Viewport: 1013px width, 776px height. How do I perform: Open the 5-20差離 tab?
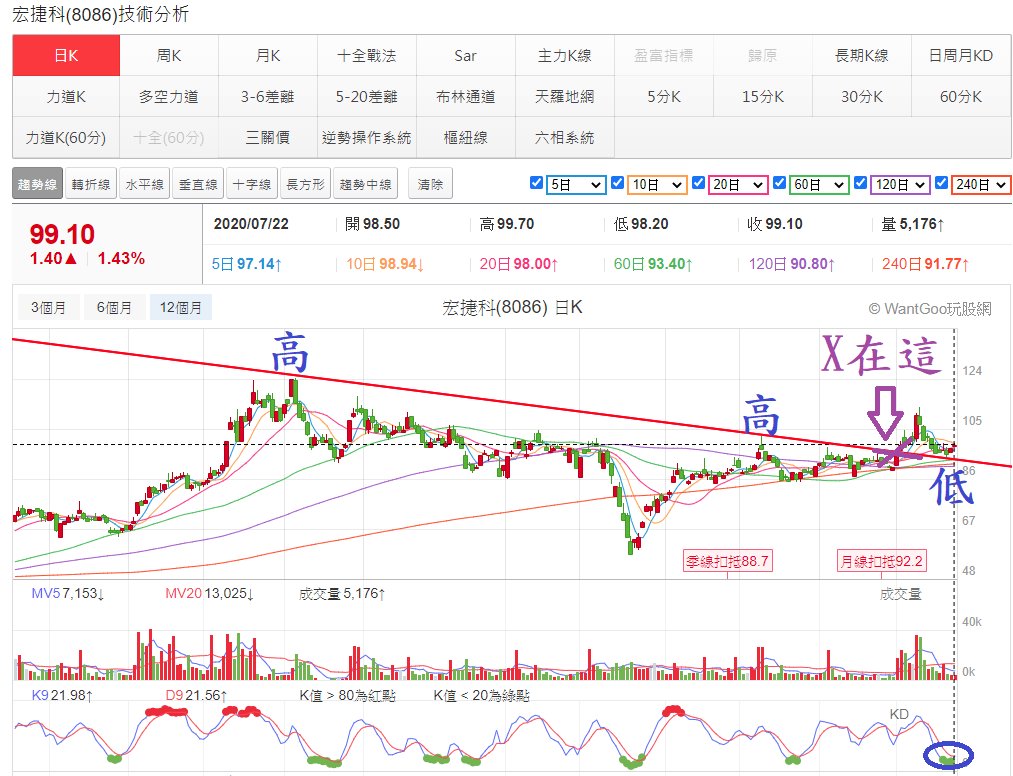tap(367, 97)
